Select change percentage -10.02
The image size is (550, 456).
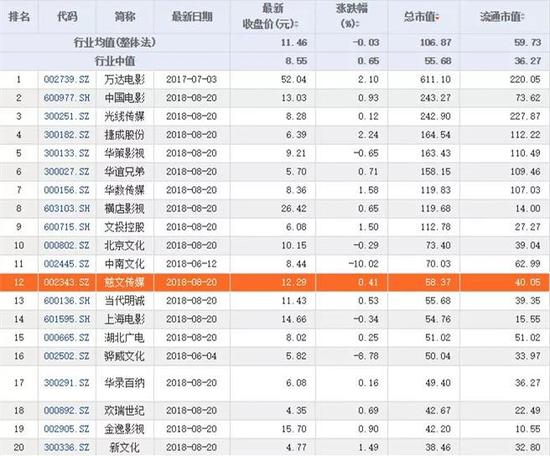coord(364,264)
